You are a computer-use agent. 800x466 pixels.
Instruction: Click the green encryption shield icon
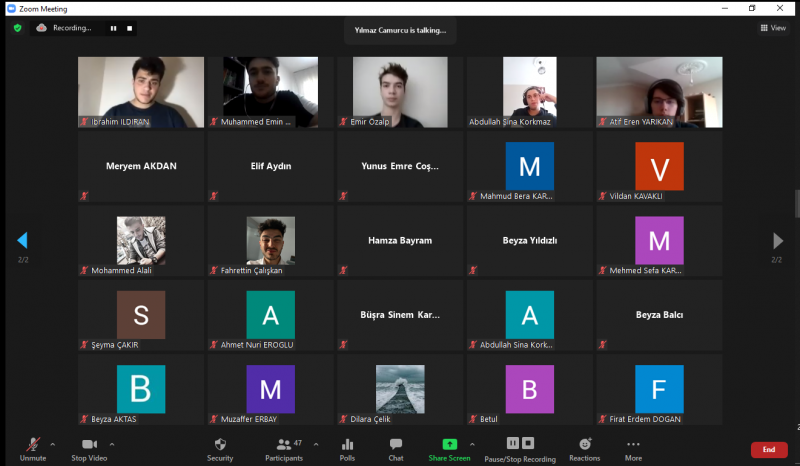[x=17, y=28]
